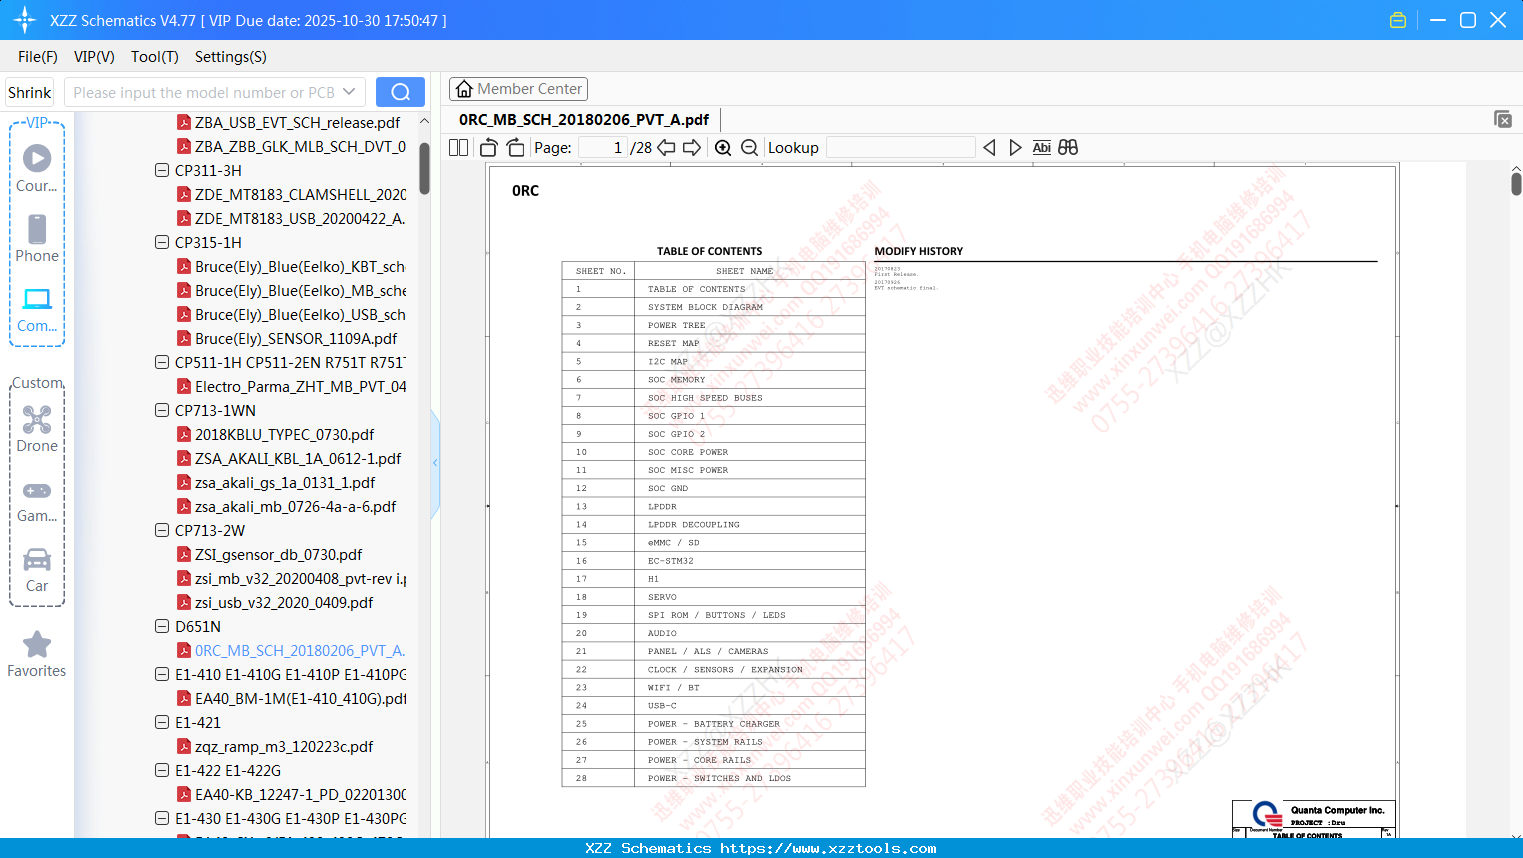Rotate the page clockwise
The height and width of the screenshot is (858, 1523).
[516, 147]
